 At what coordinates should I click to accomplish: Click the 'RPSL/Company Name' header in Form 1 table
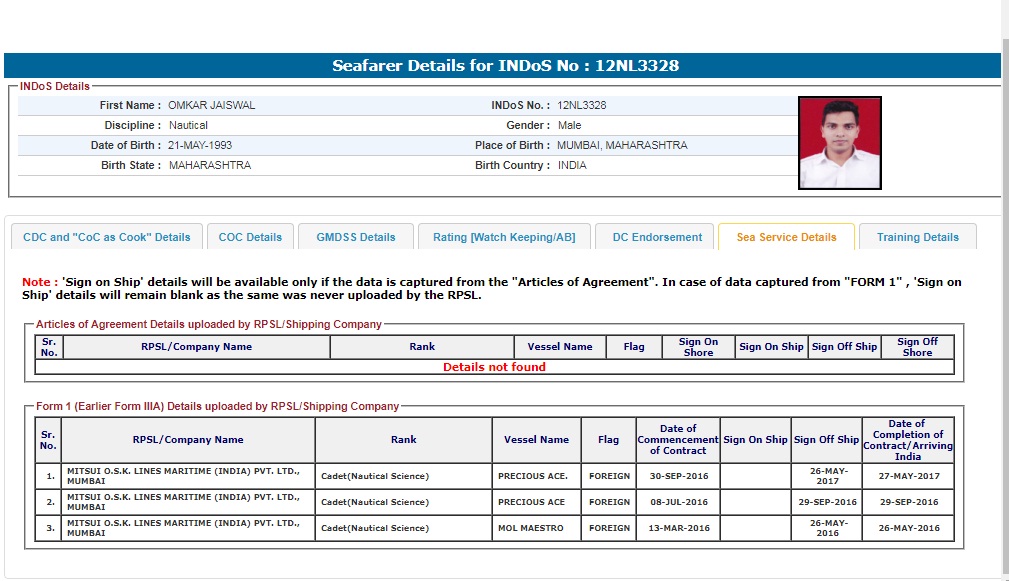[x=188, y=440]
